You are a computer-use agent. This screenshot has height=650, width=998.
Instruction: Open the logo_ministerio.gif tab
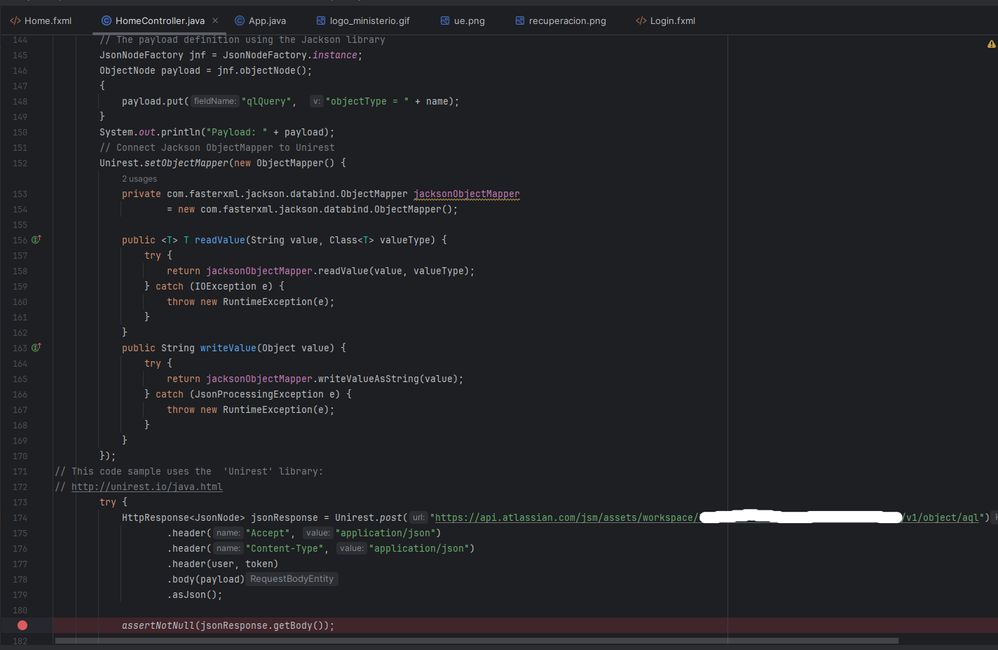click(363, 21)
